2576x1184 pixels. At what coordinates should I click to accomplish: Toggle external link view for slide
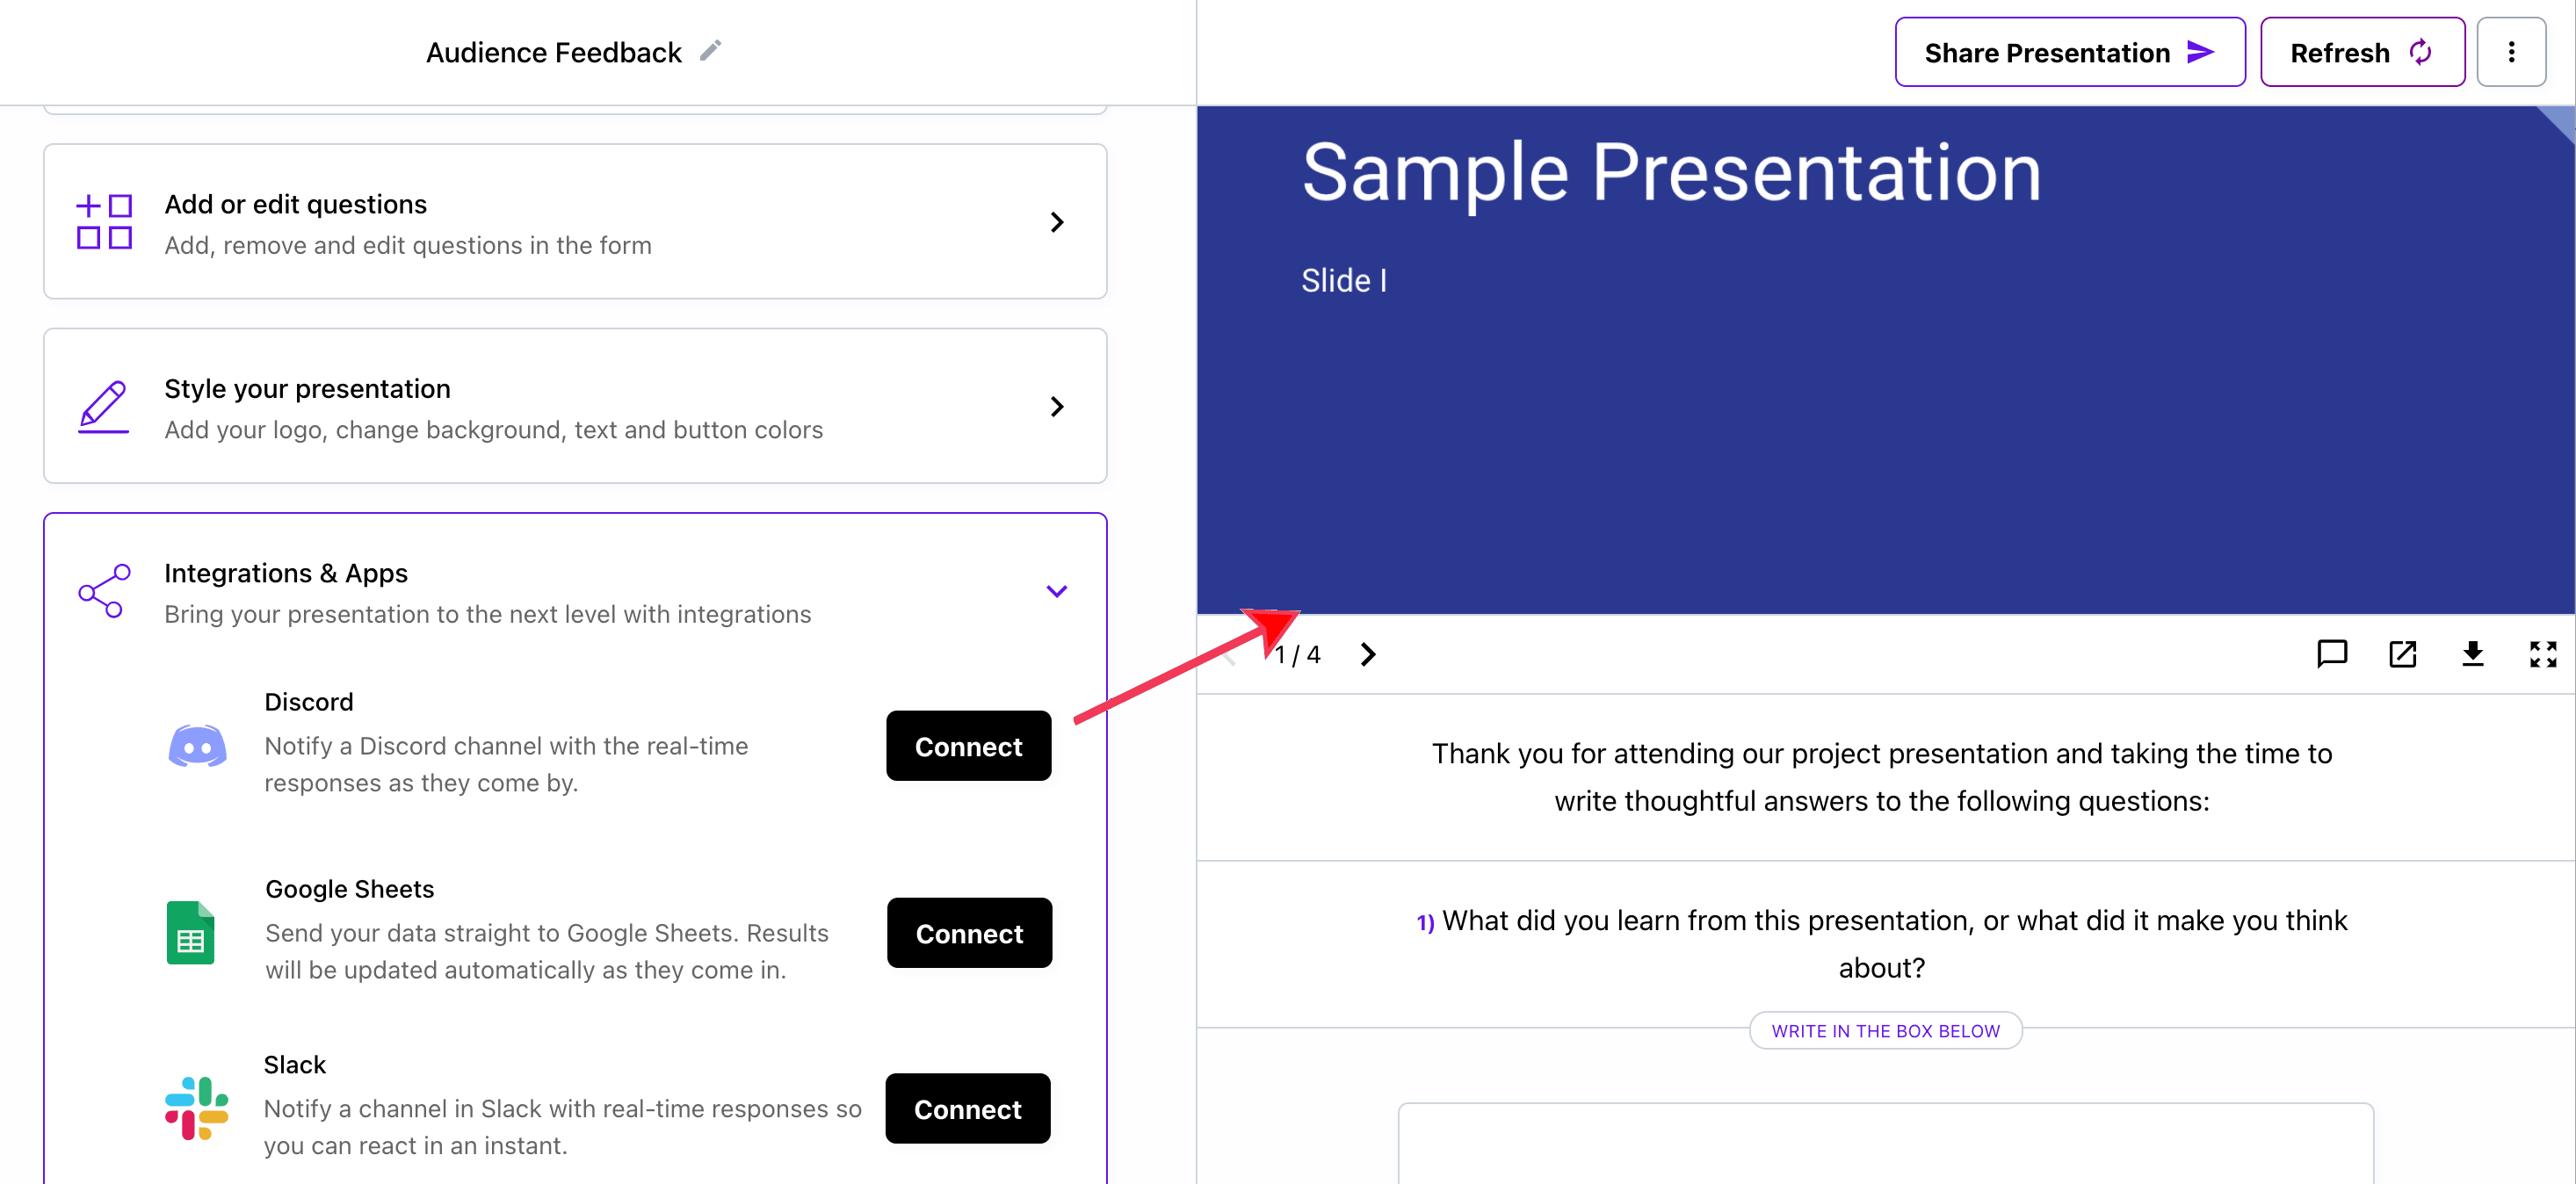(x=2400, y=653)
